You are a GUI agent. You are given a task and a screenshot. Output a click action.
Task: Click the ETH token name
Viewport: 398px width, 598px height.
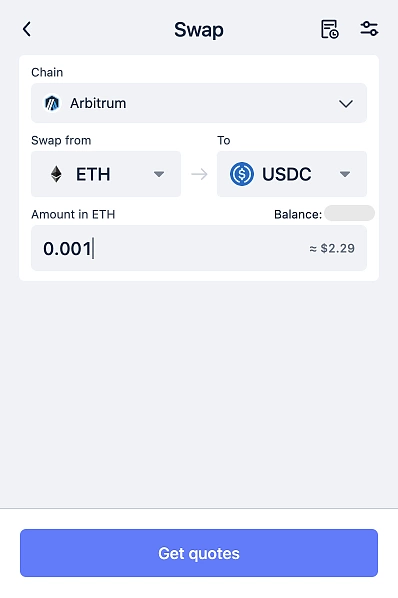pyautogui.click(x=93, y=174)
